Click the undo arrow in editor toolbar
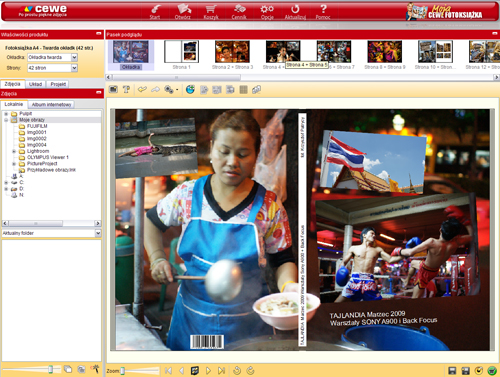 142,89
